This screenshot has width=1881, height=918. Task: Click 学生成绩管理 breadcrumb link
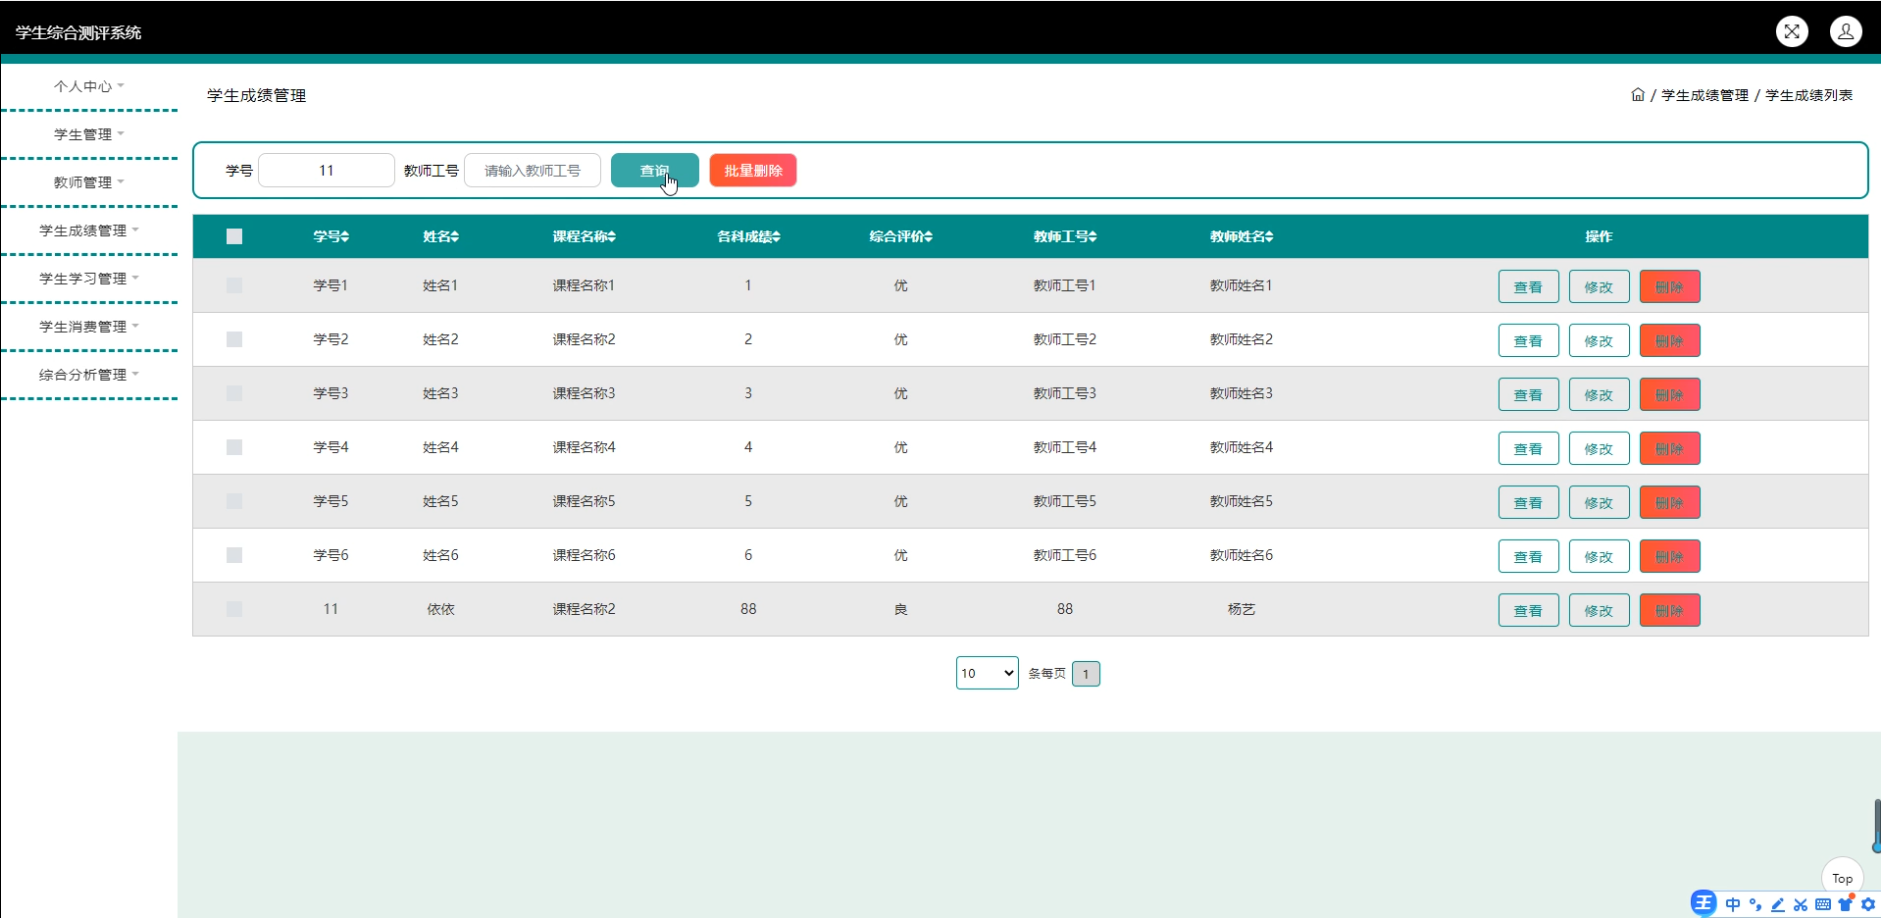pos(1705,95)
